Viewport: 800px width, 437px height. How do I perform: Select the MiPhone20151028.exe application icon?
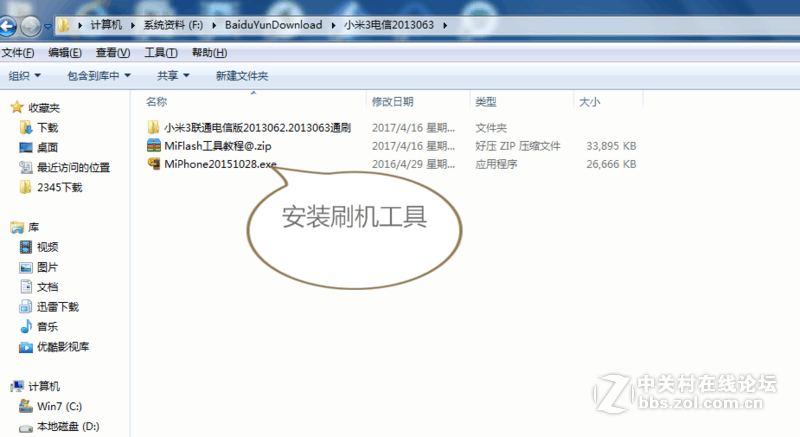154,164
